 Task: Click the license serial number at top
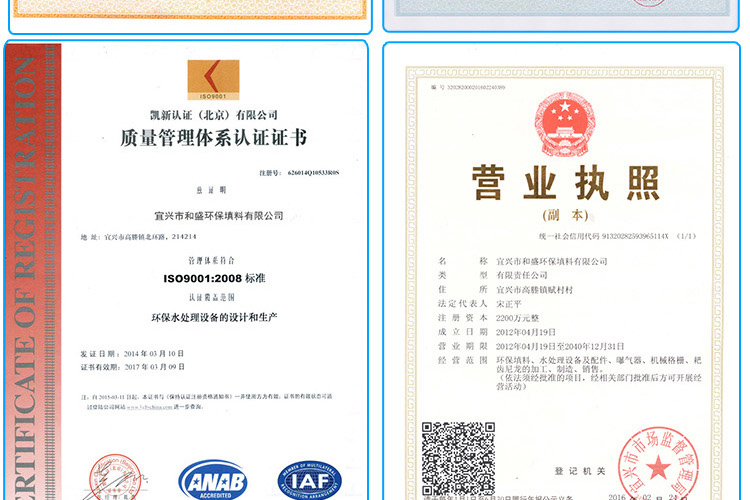468,88
